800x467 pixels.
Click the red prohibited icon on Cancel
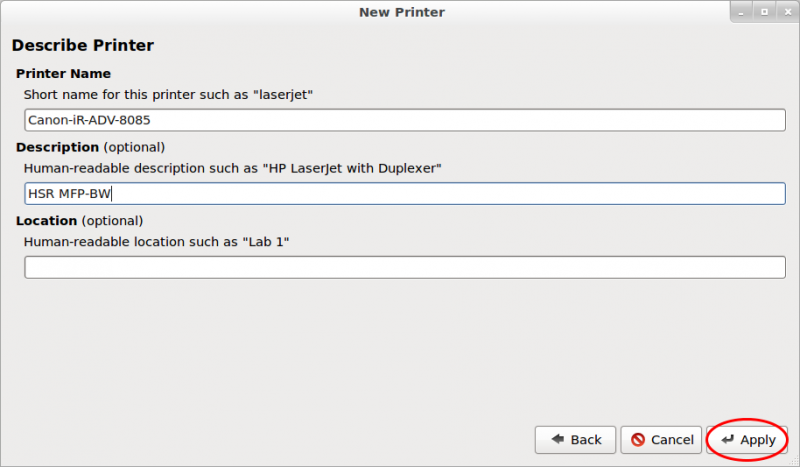(x=638, y=439)
